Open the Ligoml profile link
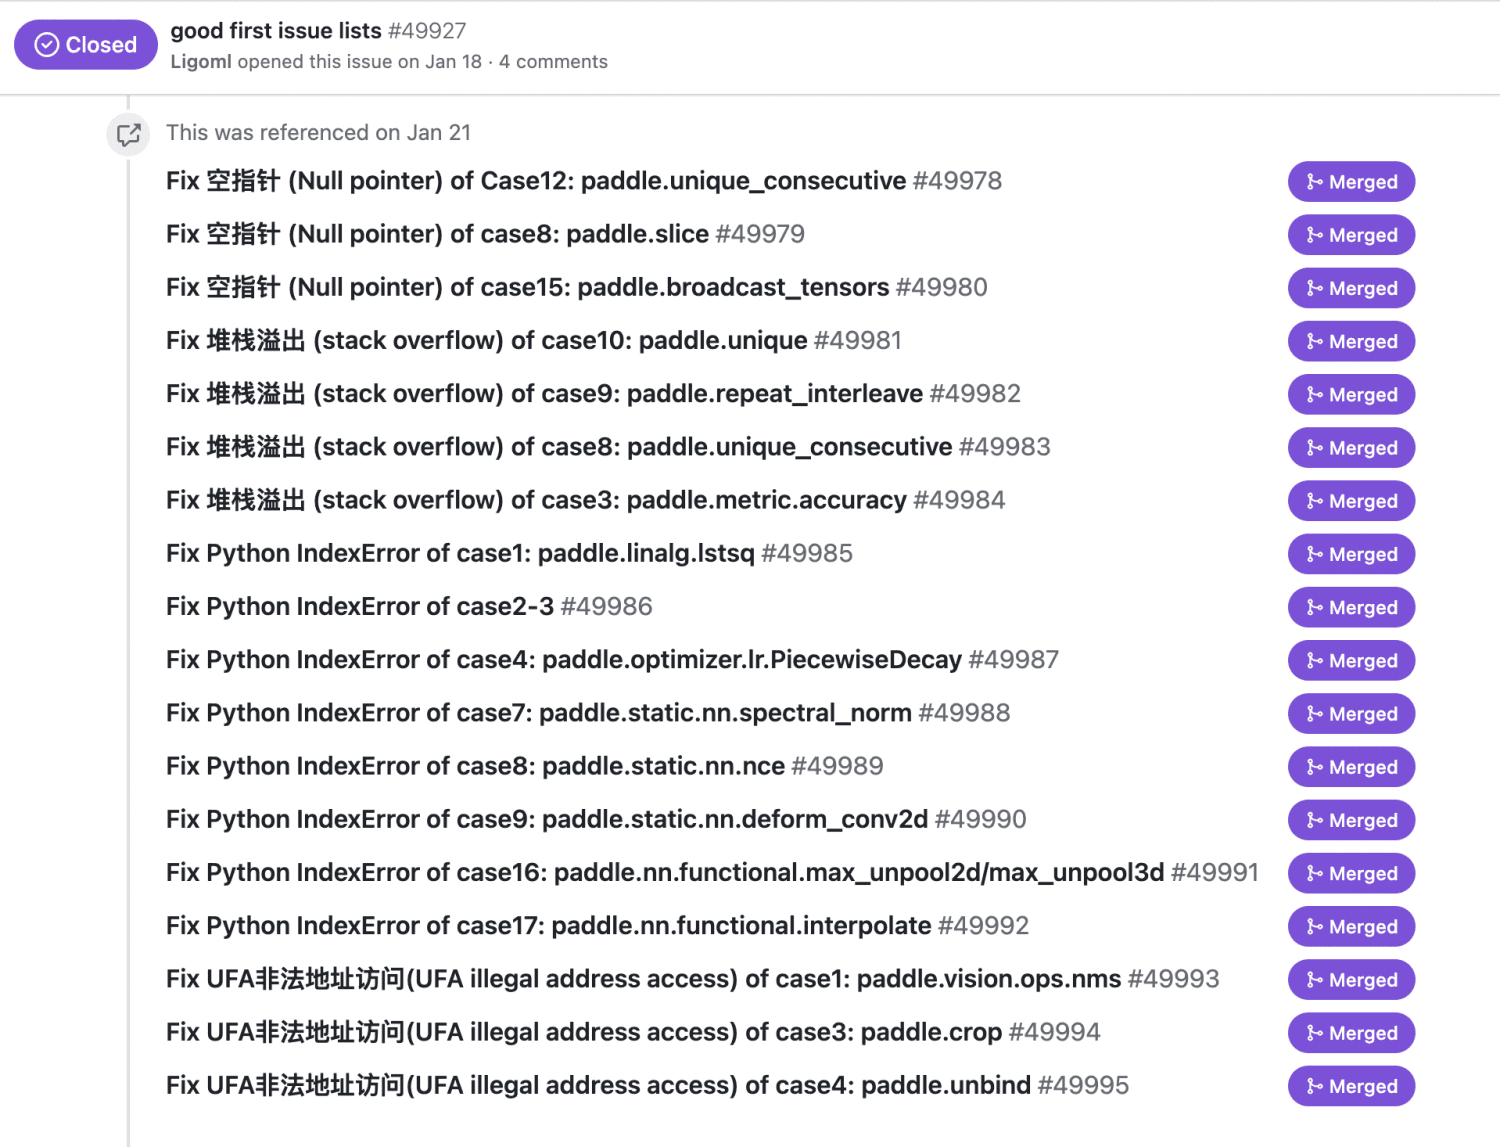The image size is (1500, 1147). pyautogui.click(x=201, y=61)
